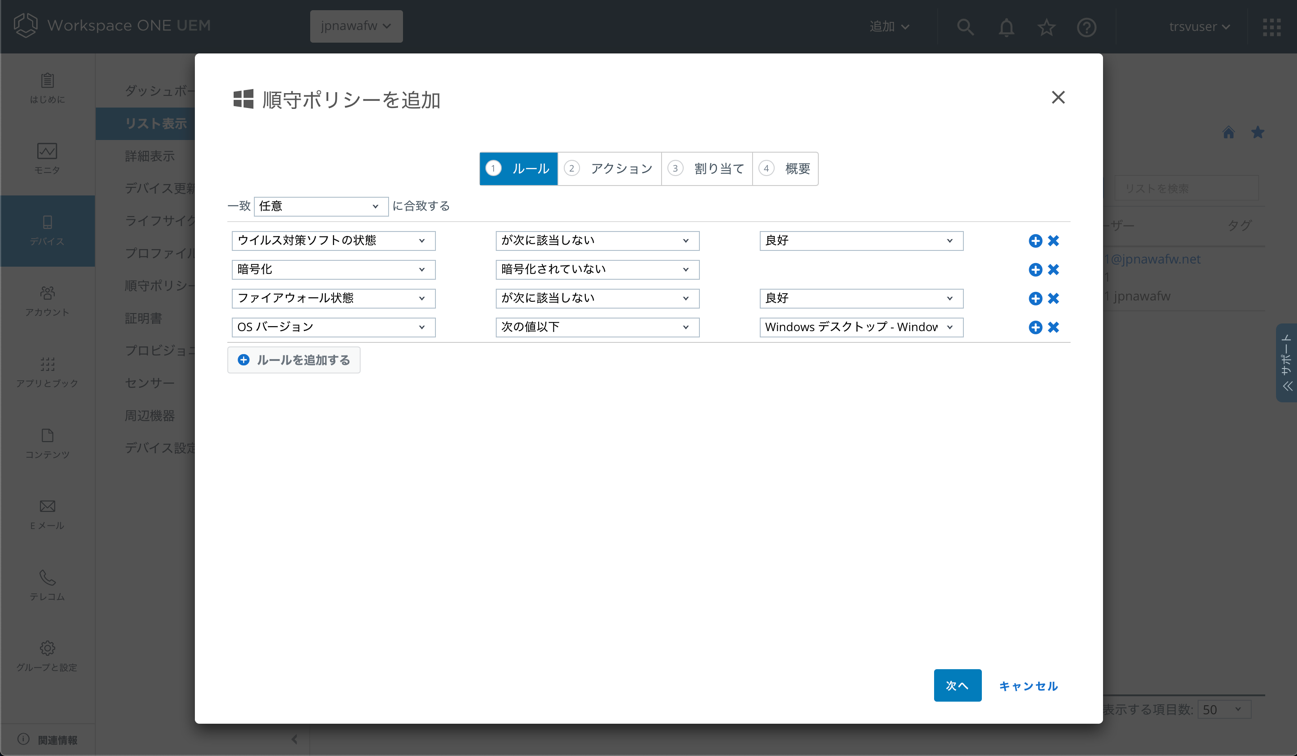Open 詳細表示 in the submenu
The width and height of the screenshot is (1297, 756).
150,156
